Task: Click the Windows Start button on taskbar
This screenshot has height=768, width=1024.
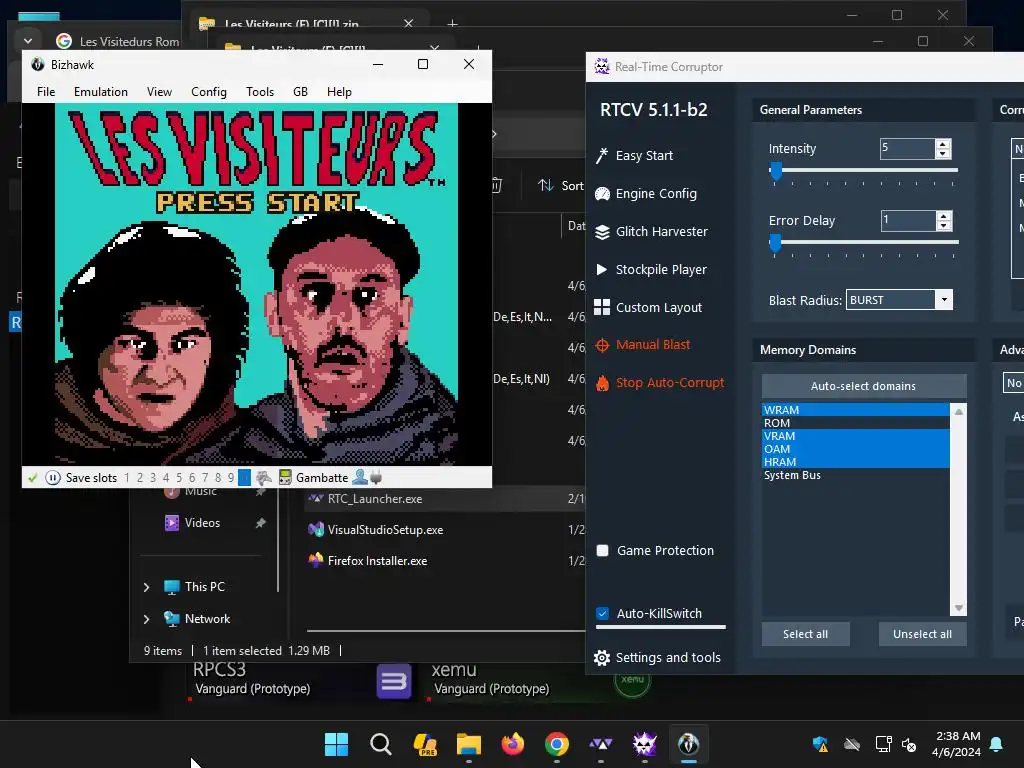Action: tap(336, 744)
